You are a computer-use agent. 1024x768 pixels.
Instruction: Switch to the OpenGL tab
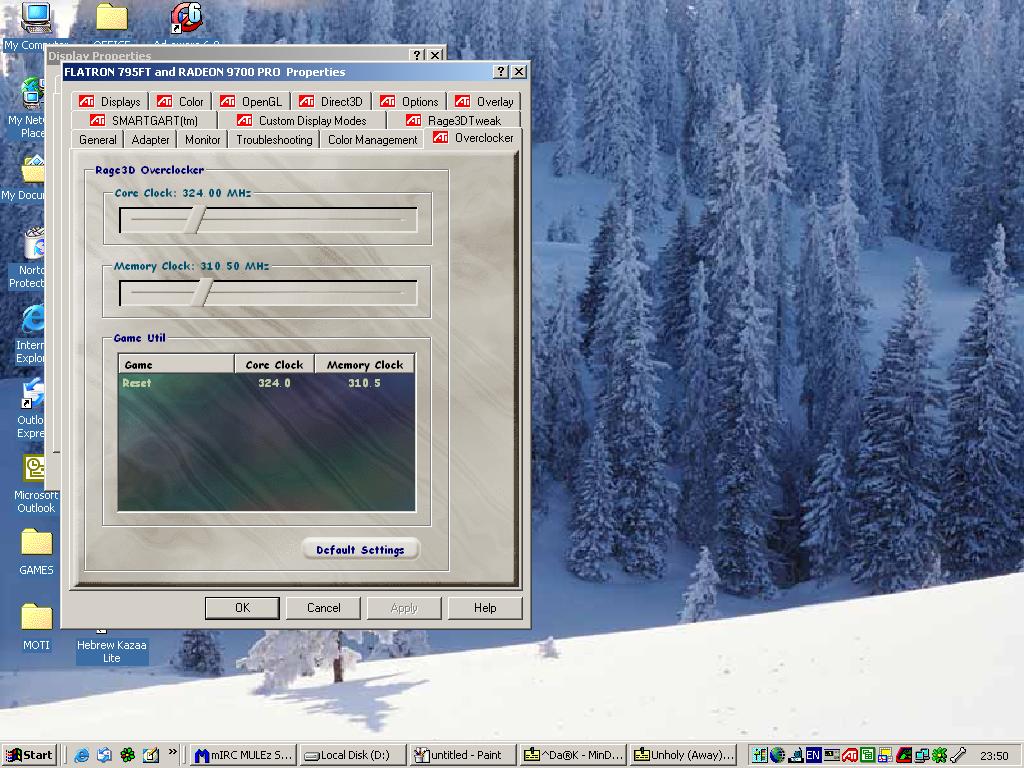[251, 101]
